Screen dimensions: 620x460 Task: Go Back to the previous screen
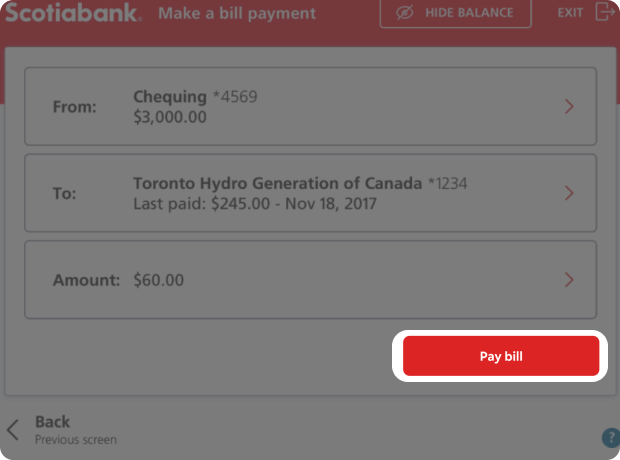tap(53, 422)
